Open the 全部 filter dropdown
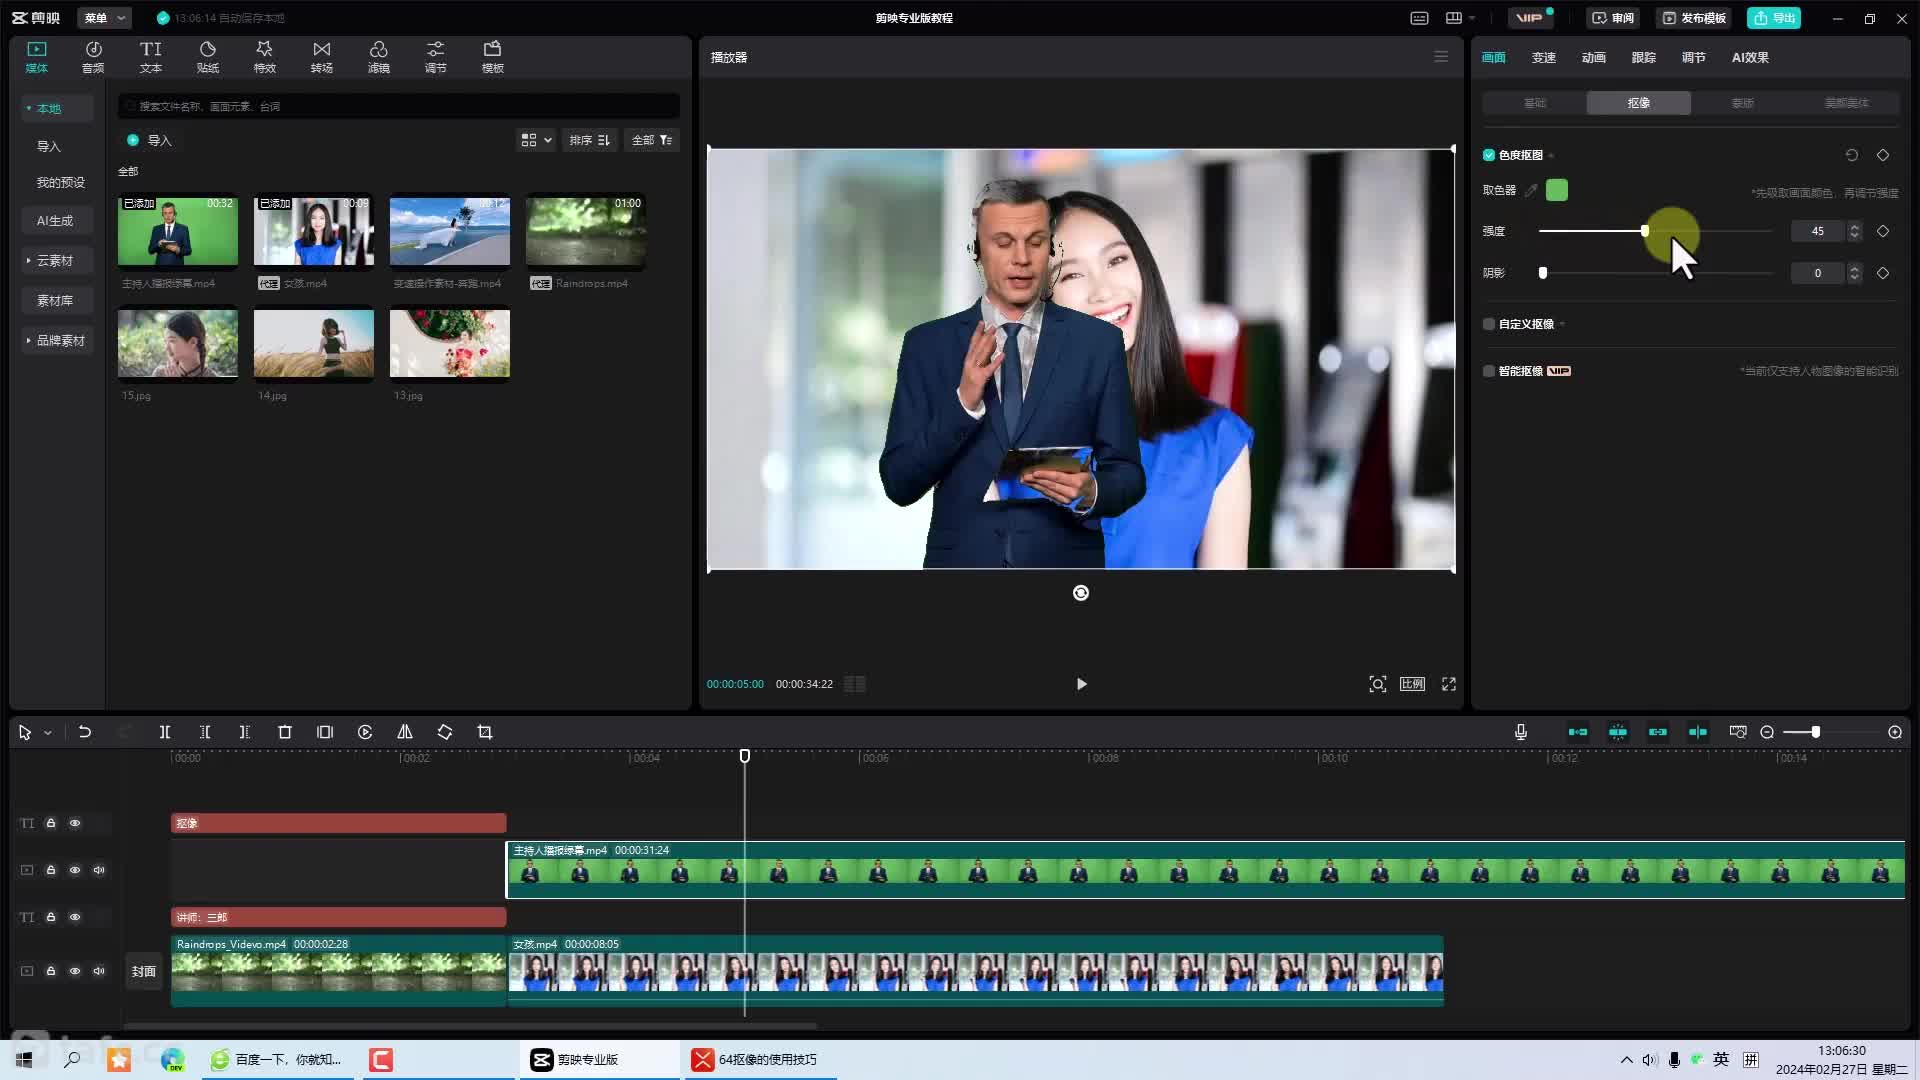The image size is (1920, 1080). (x=652, y=140)
